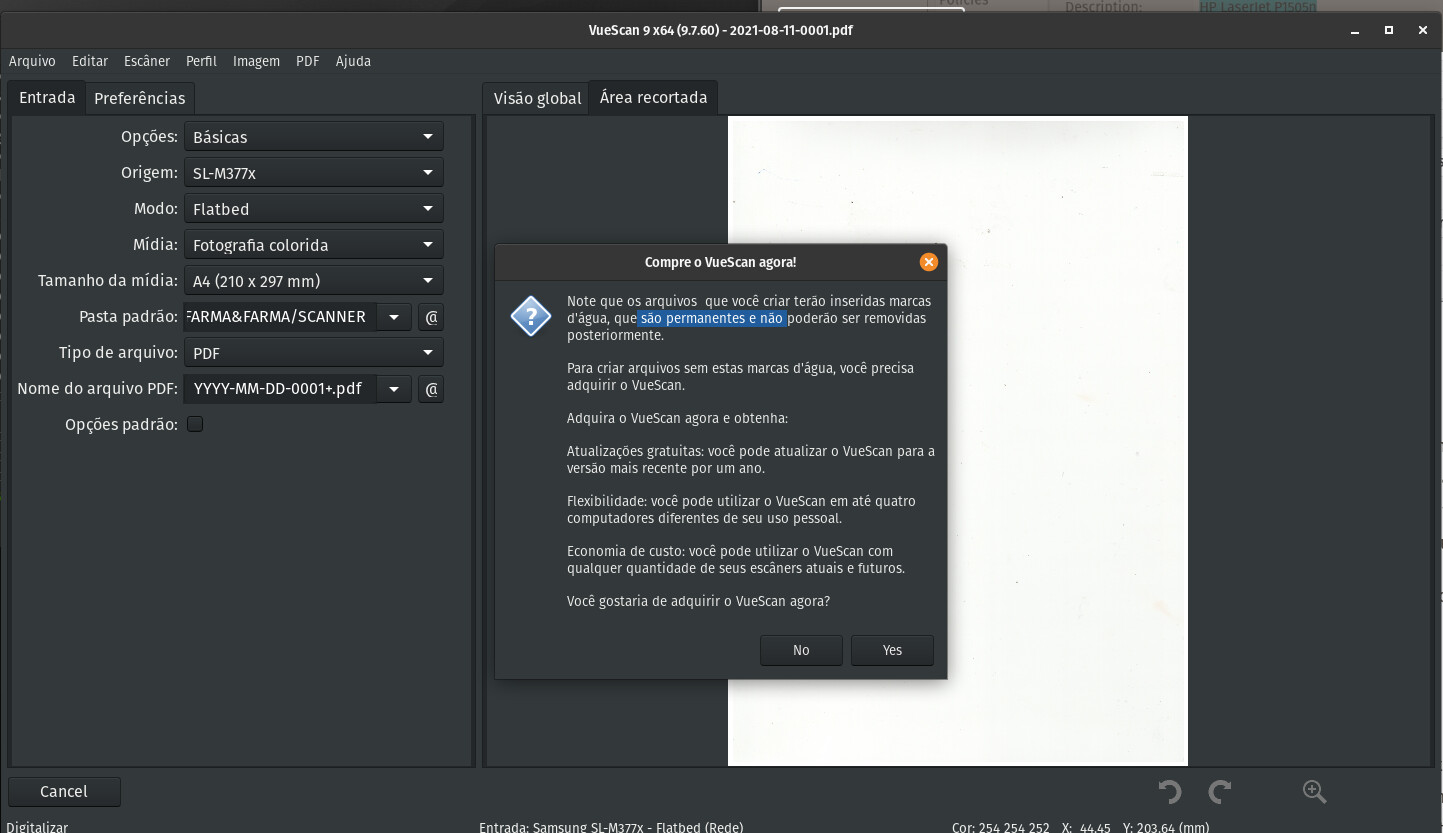Open the Escâner menu

click(147, 61)
